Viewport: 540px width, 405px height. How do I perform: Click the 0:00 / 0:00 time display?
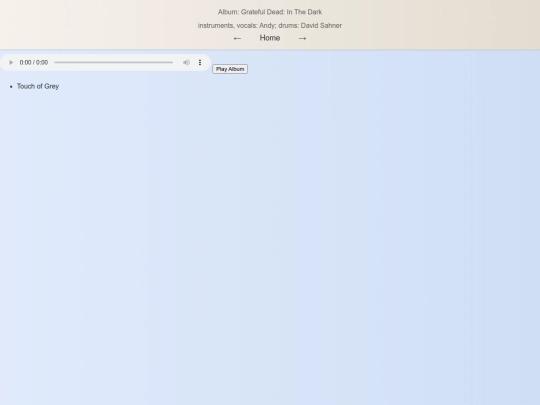34,62
